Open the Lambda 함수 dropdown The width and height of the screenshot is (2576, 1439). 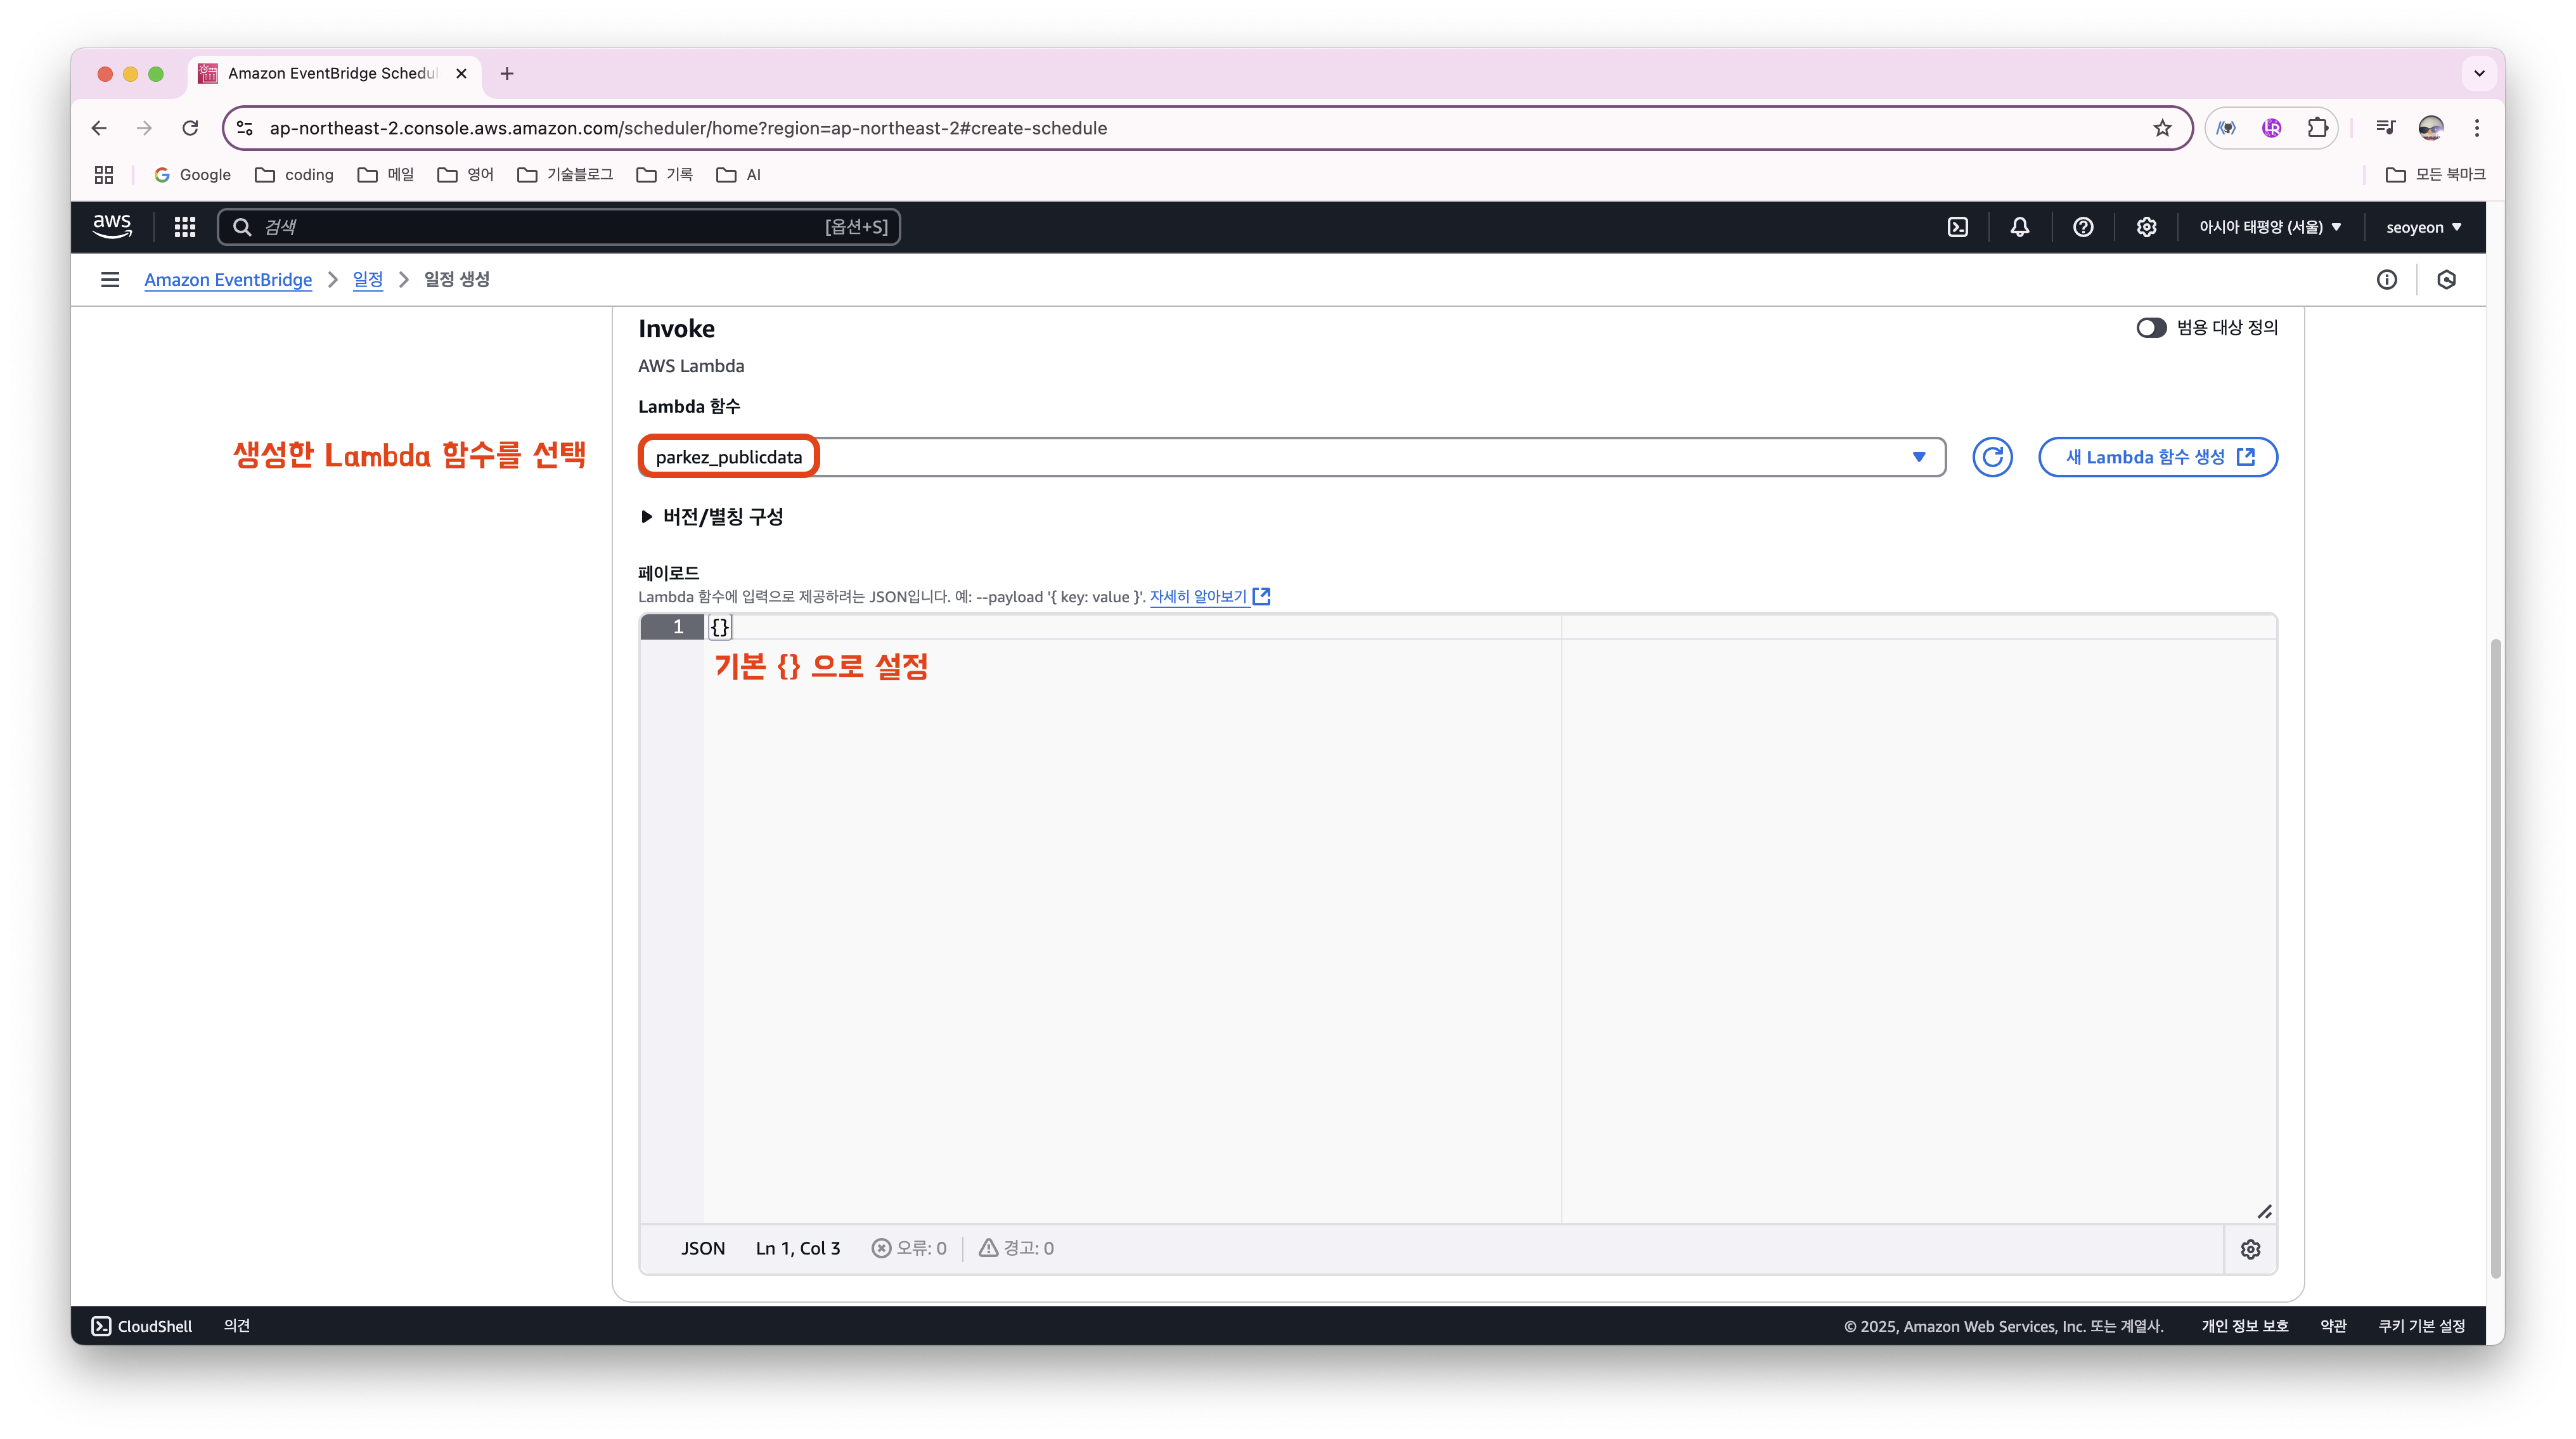(x=1292, y=457)
